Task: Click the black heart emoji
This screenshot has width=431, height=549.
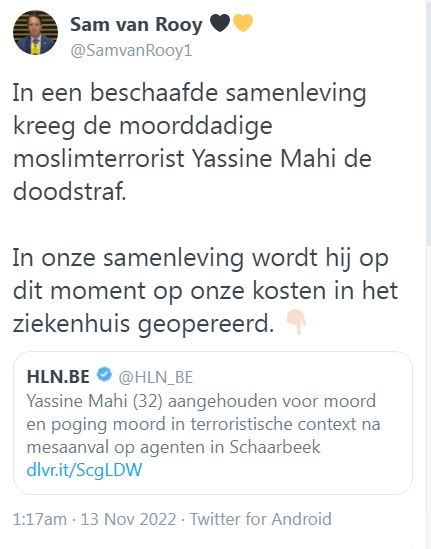Action: click(x=220, y=23)
